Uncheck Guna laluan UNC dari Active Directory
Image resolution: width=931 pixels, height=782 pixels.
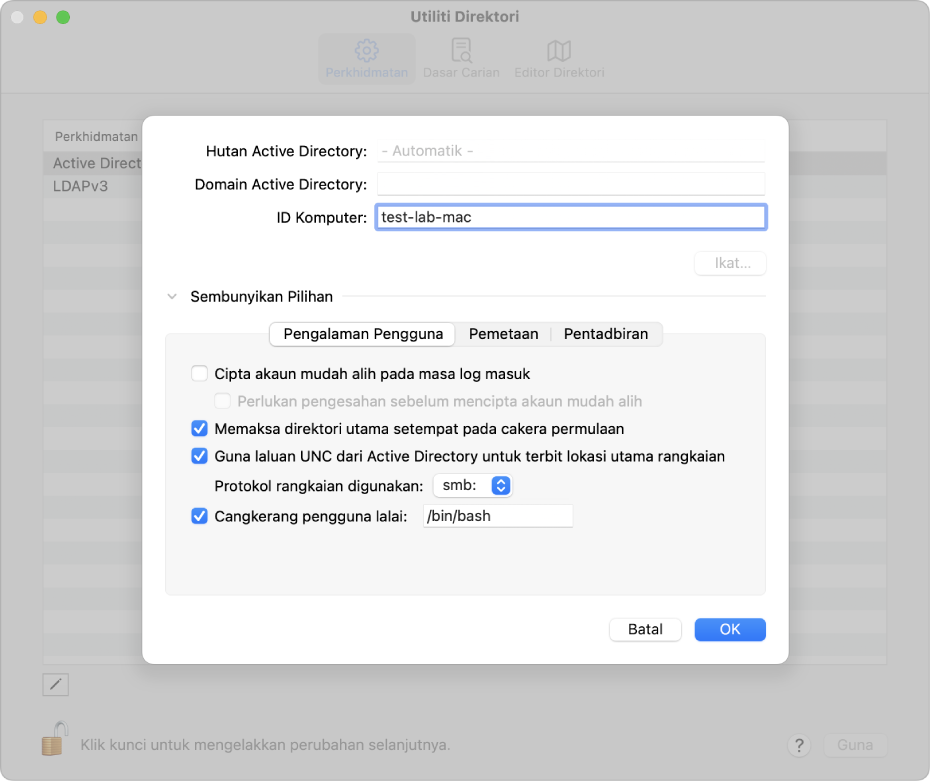[x=200, y=456]
